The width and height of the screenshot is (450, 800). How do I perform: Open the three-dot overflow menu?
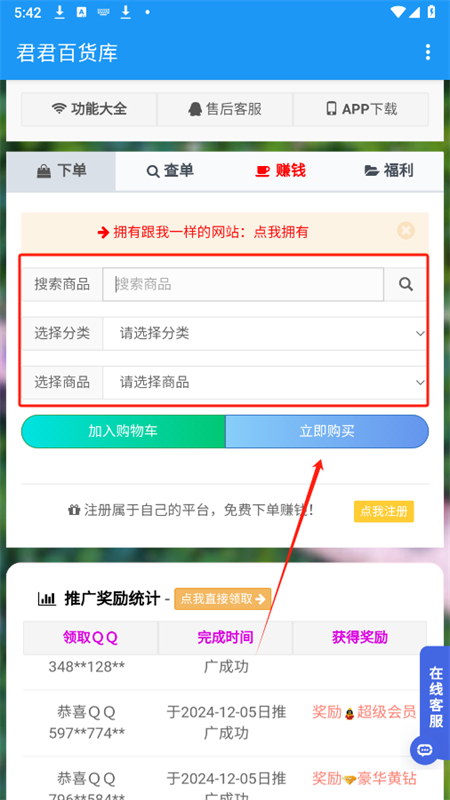pos(428,52)
